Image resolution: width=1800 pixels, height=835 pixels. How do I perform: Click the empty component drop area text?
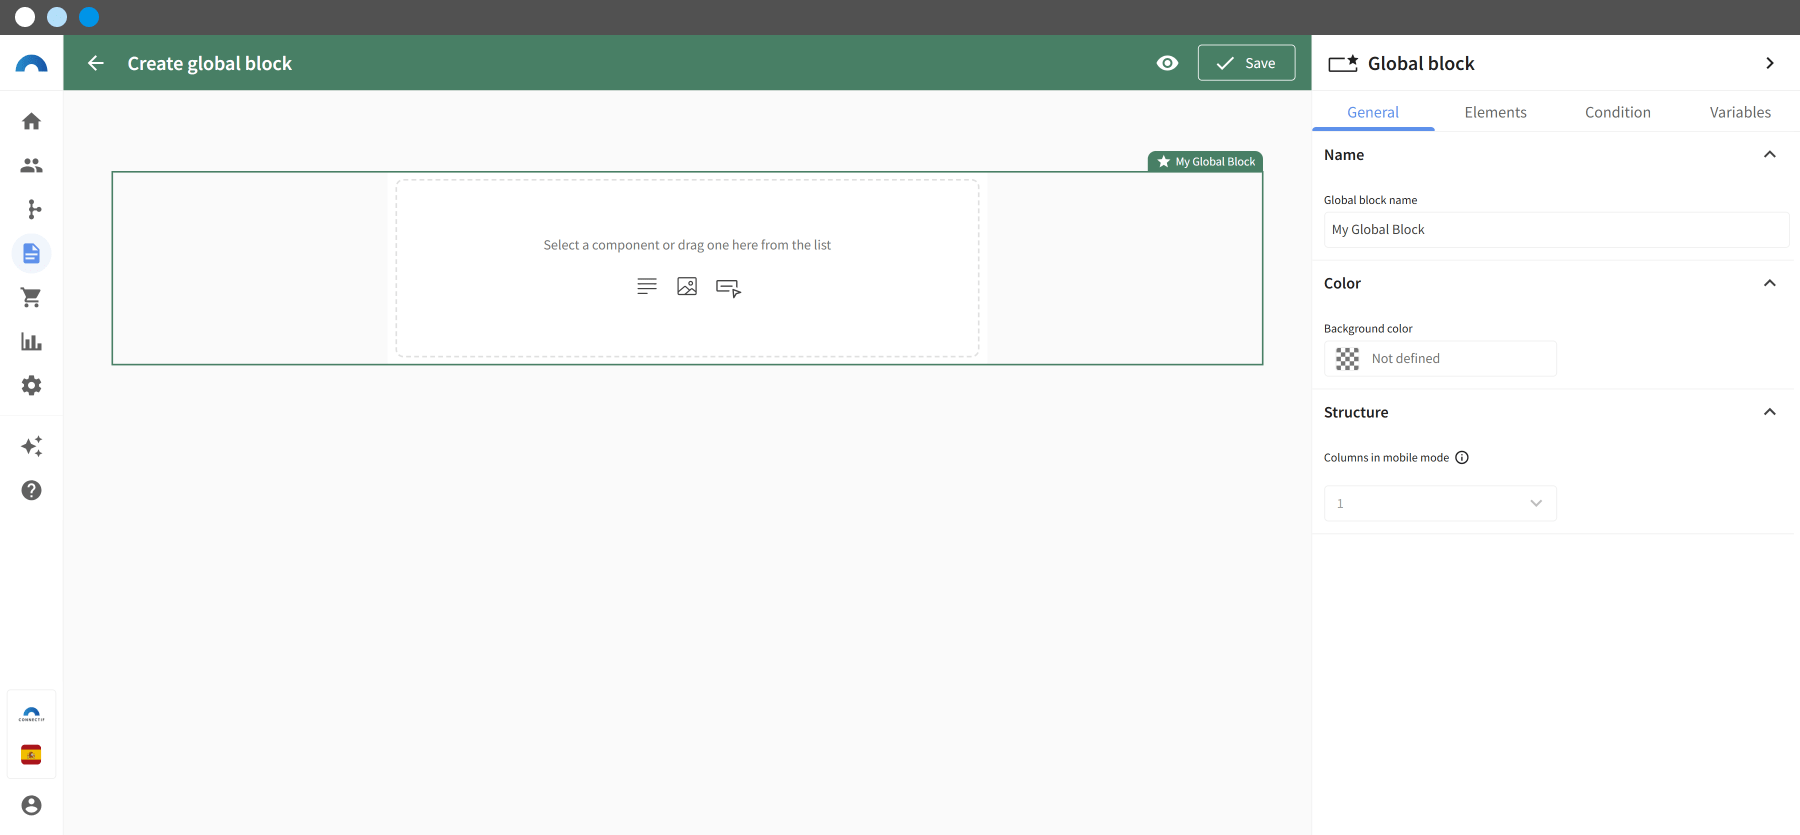click(687, 245)
